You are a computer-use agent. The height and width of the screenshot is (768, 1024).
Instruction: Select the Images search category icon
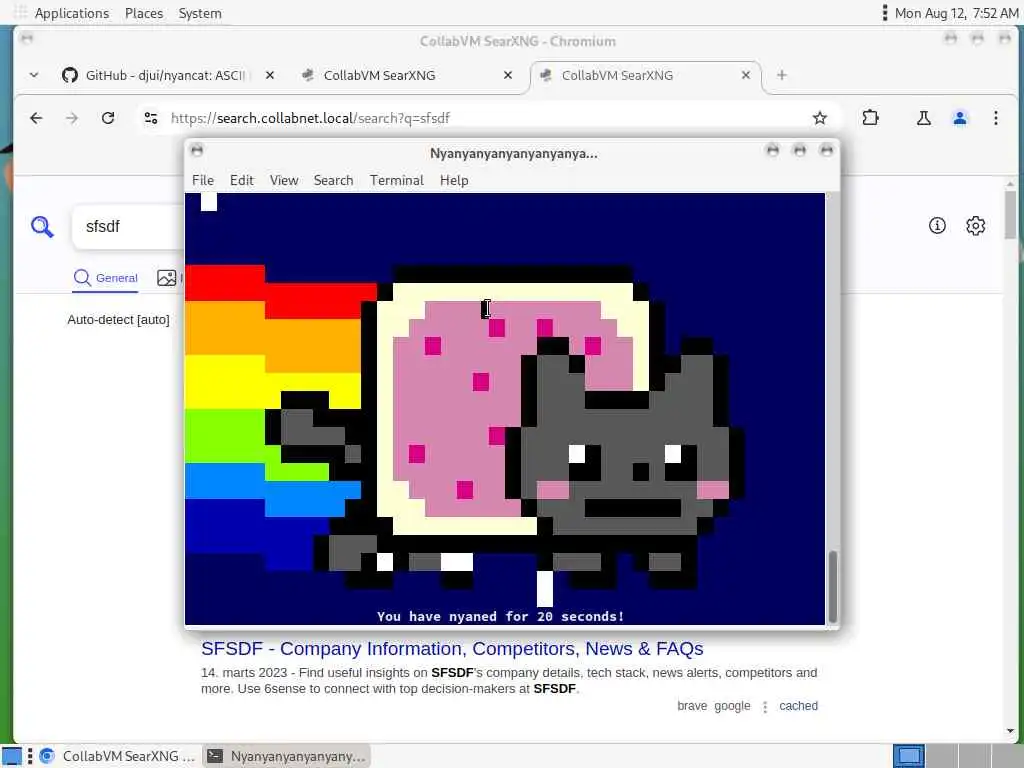point(167,278)
